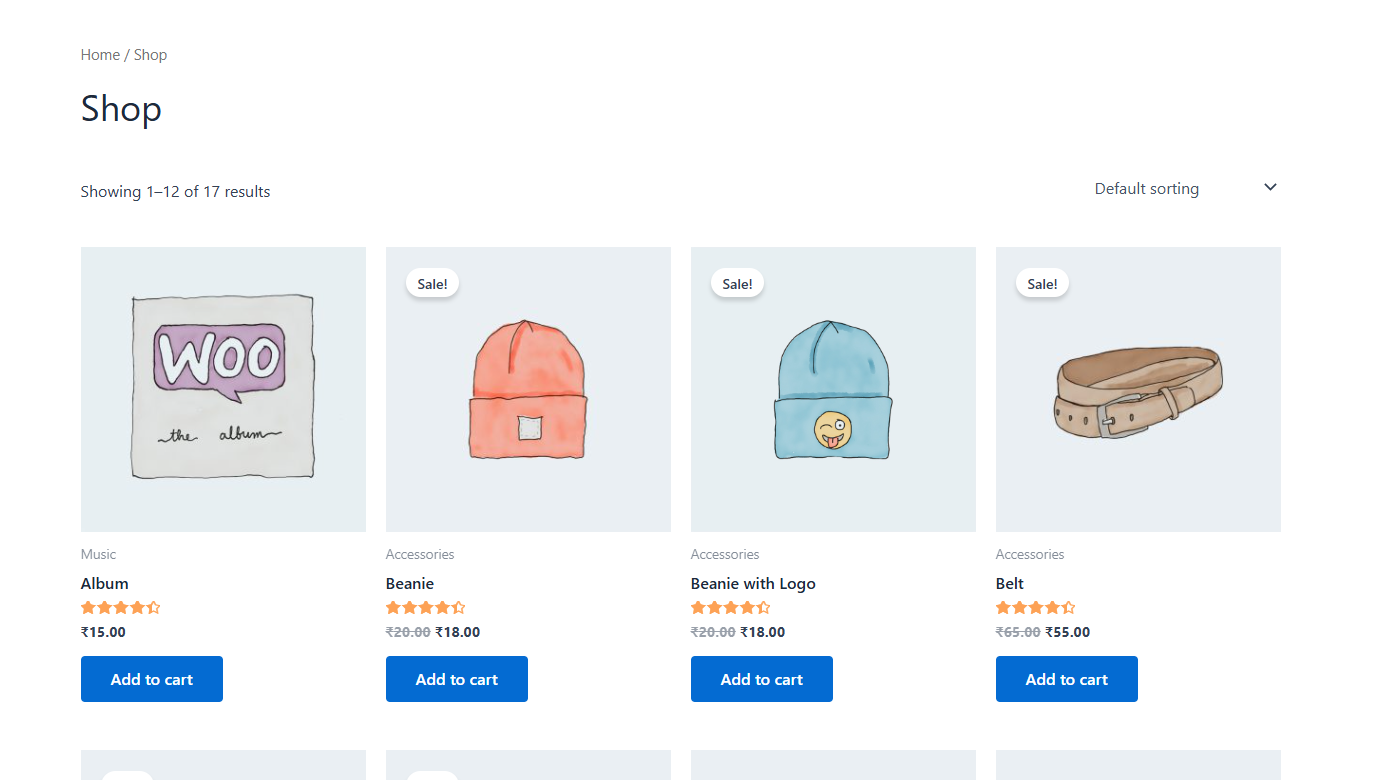Click the Shop breadcrumb link
Screen dimensions: 1385x780
(150, 54)
